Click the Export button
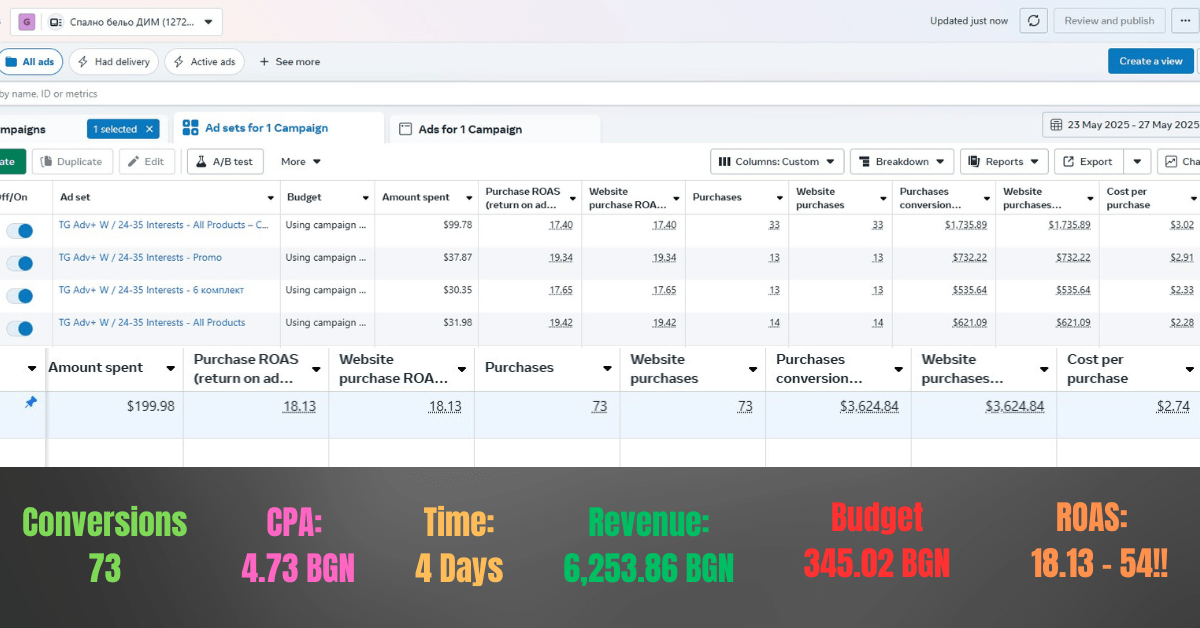Viewport: 1200px width, 628px height. tap(1088, 161)
